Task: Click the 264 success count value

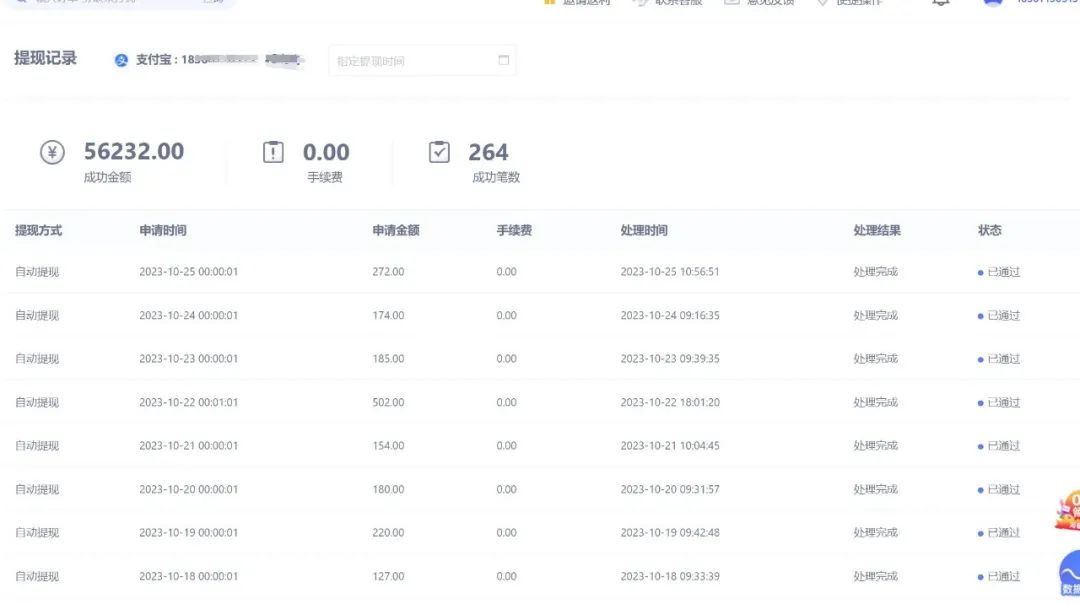Action: pyautogui.click(x=488, y=152)
